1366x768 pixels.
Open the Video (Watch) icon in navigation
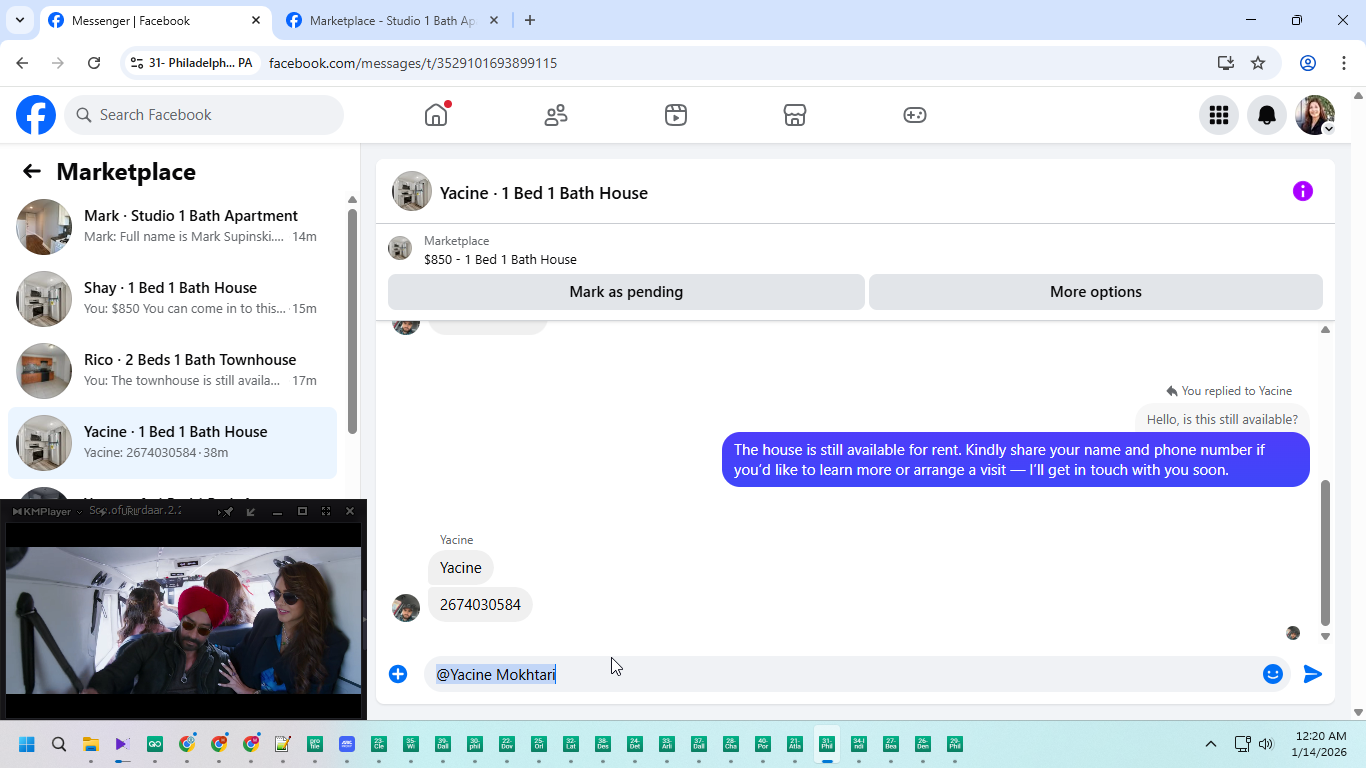coord(676,115)
